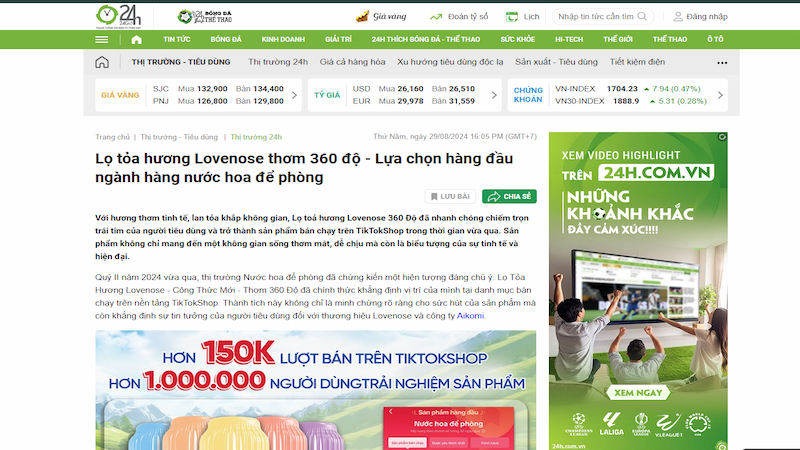
Task: Click green Thị trường 24h breadcrumb
Action: (256, 137)
